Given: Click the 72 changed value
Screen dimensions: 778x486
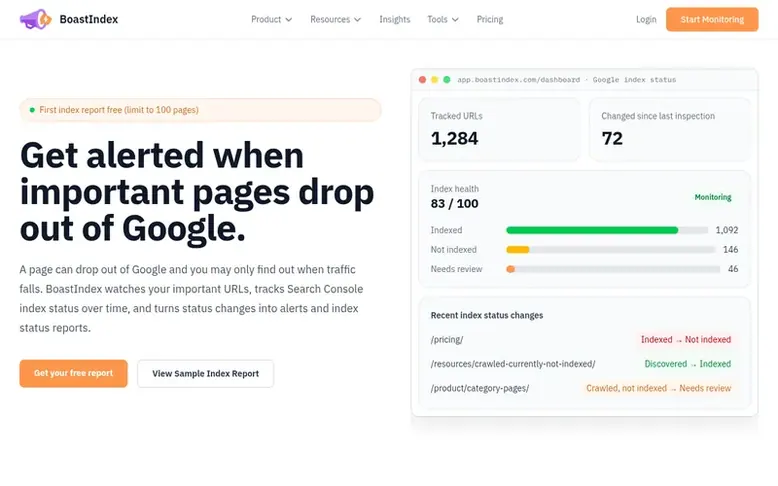Looking at the screenshot, I should click(x=612, y=139).
